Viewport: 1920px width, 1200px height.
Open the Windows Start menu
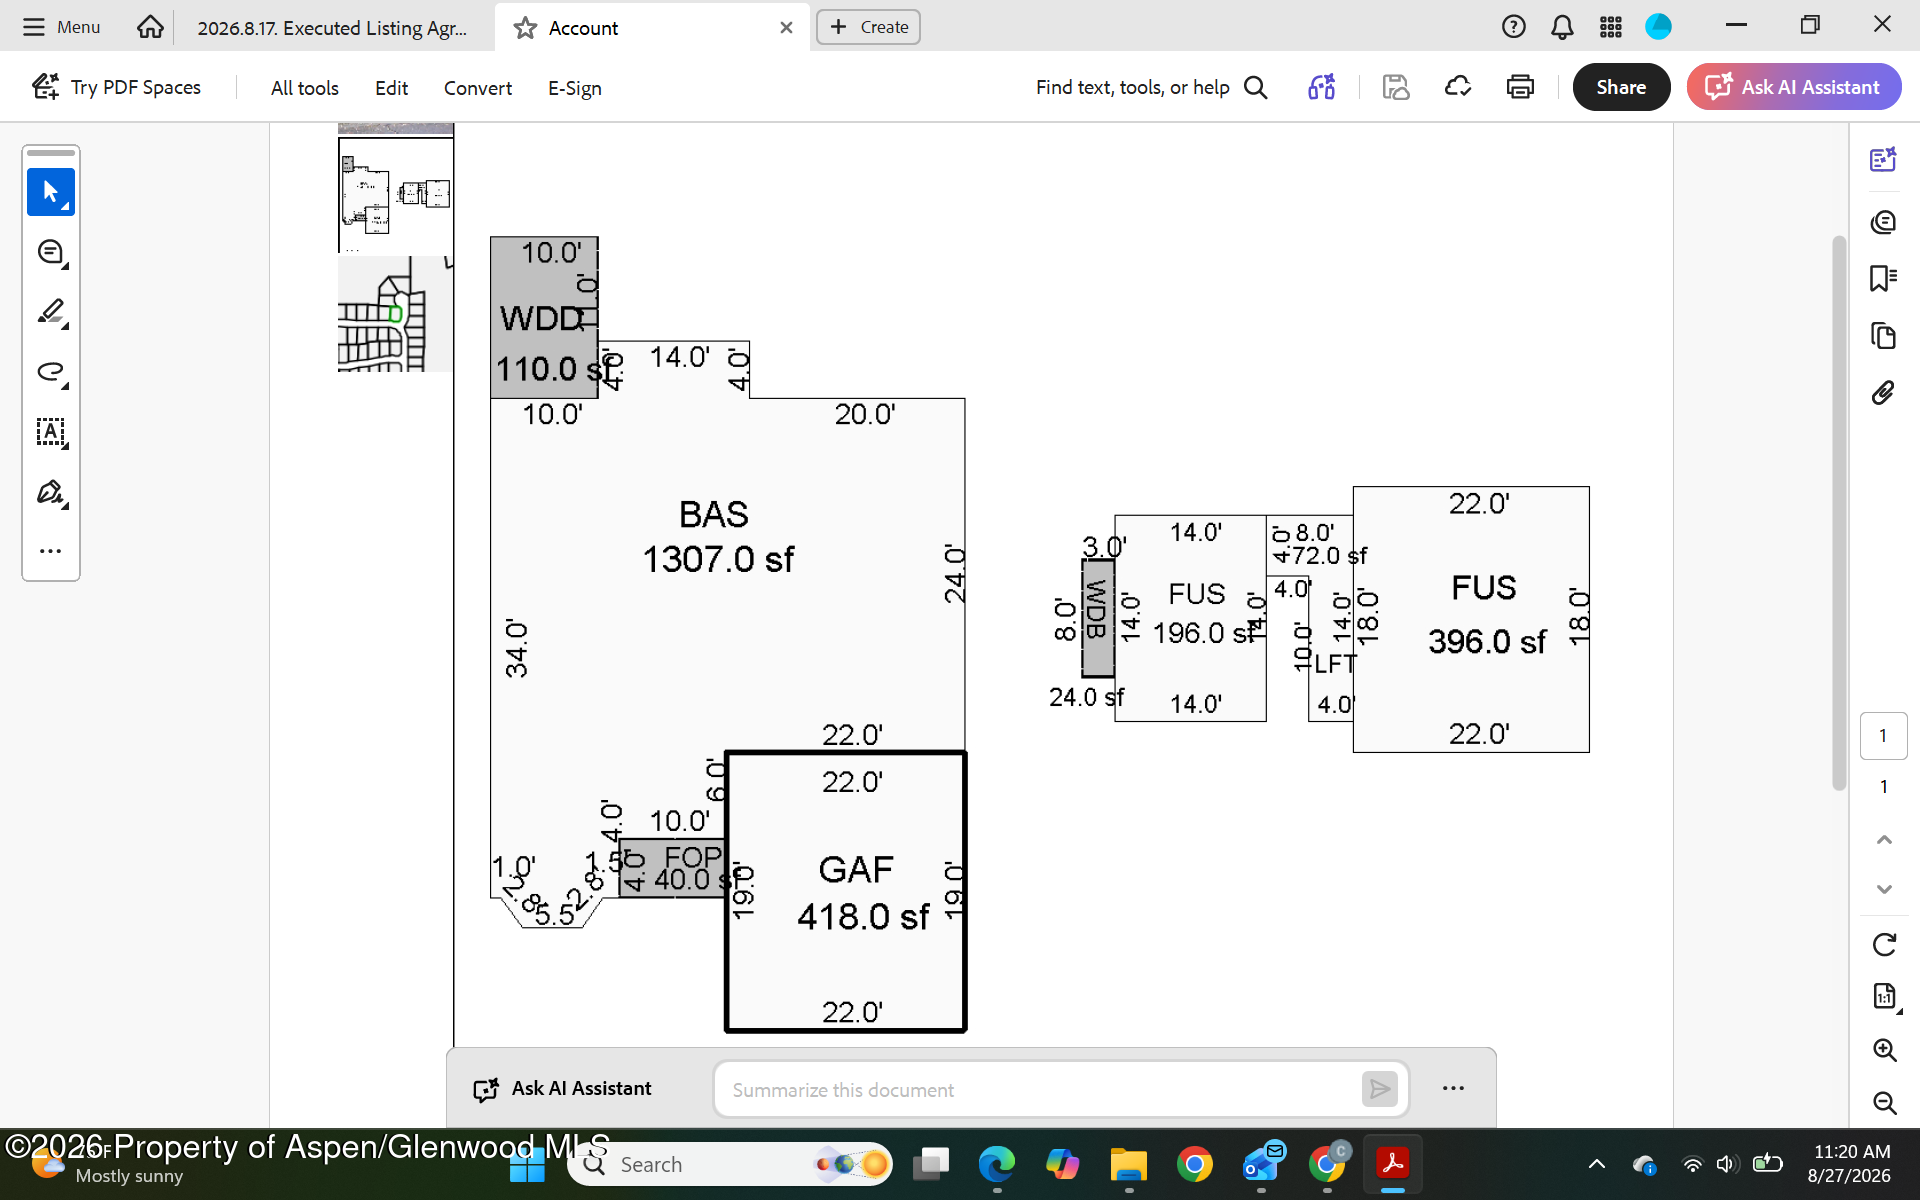tap(527, 1164)
